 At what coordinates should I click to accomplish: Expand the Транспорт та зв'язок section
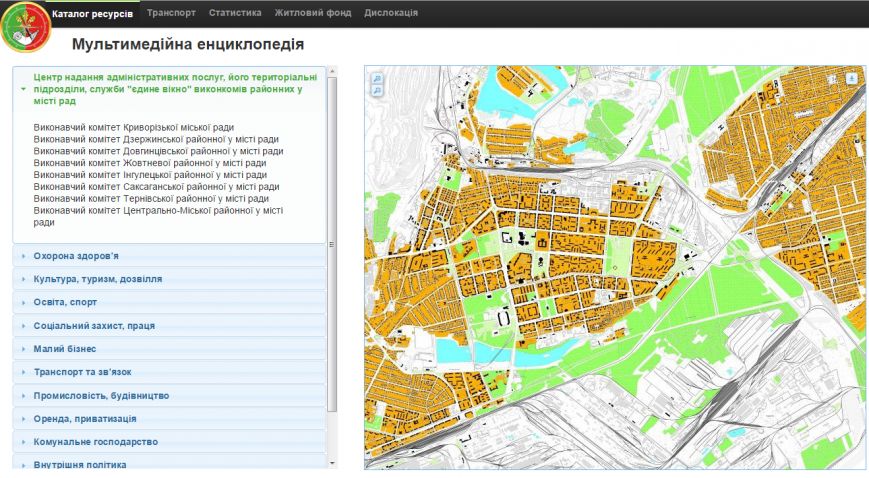(x=170, y=373)
